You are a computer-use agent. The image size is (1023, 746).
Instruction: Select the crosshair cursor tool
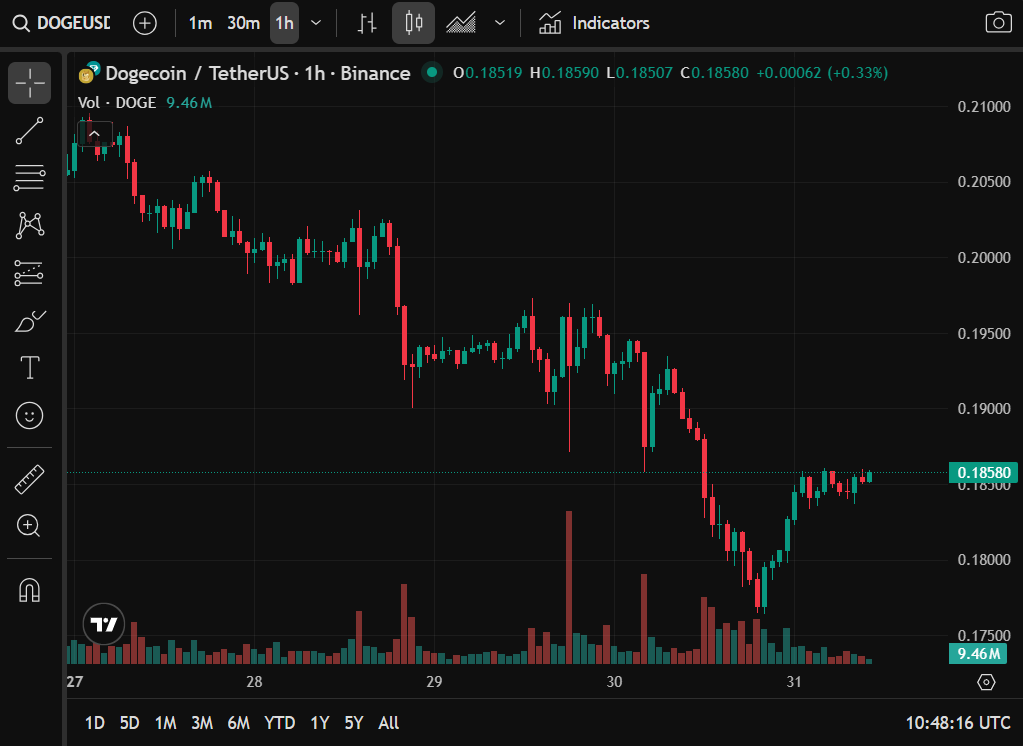pyautogui.click(x=30, y=83)
